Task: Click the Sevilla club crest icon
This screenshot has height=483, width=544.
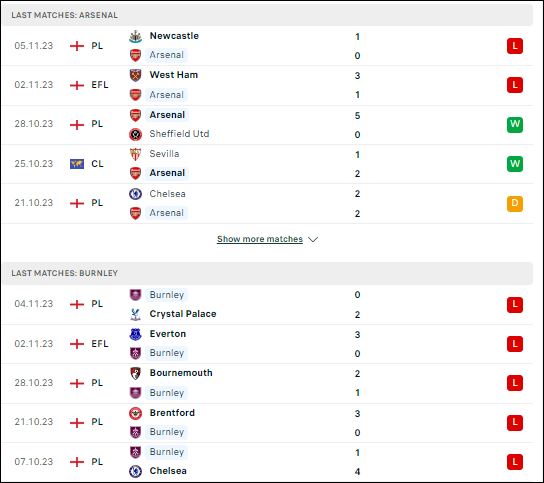Action: tap(135, 154)
